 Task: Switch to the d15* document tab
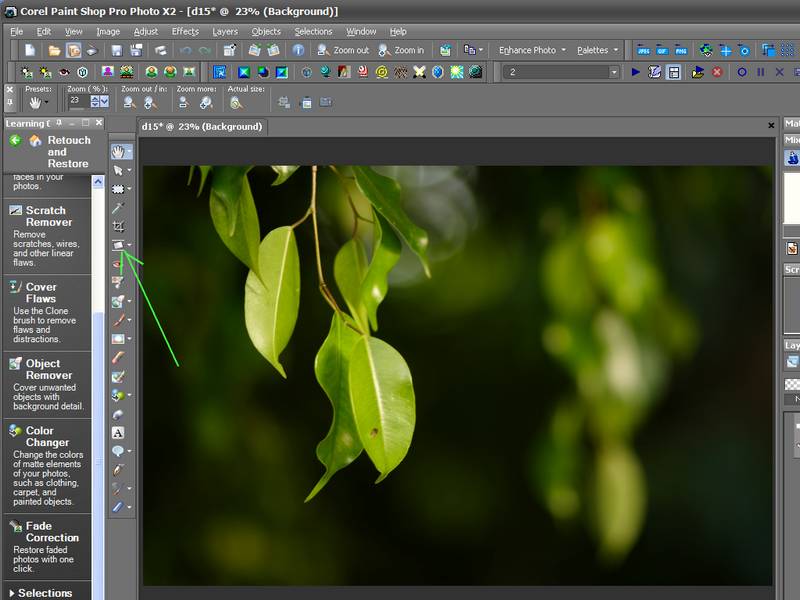pos(202,127)
